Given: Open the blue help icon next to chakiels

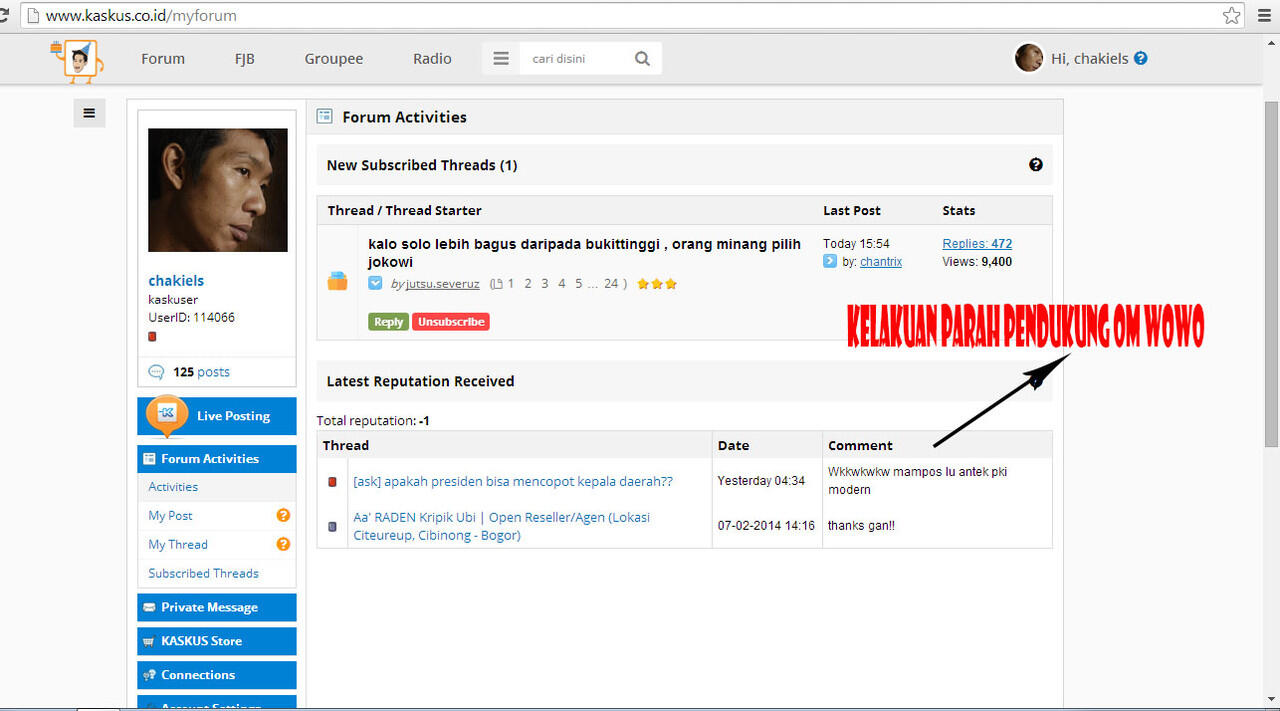Looking at the screenshot, I should [x=1141, y=58].
